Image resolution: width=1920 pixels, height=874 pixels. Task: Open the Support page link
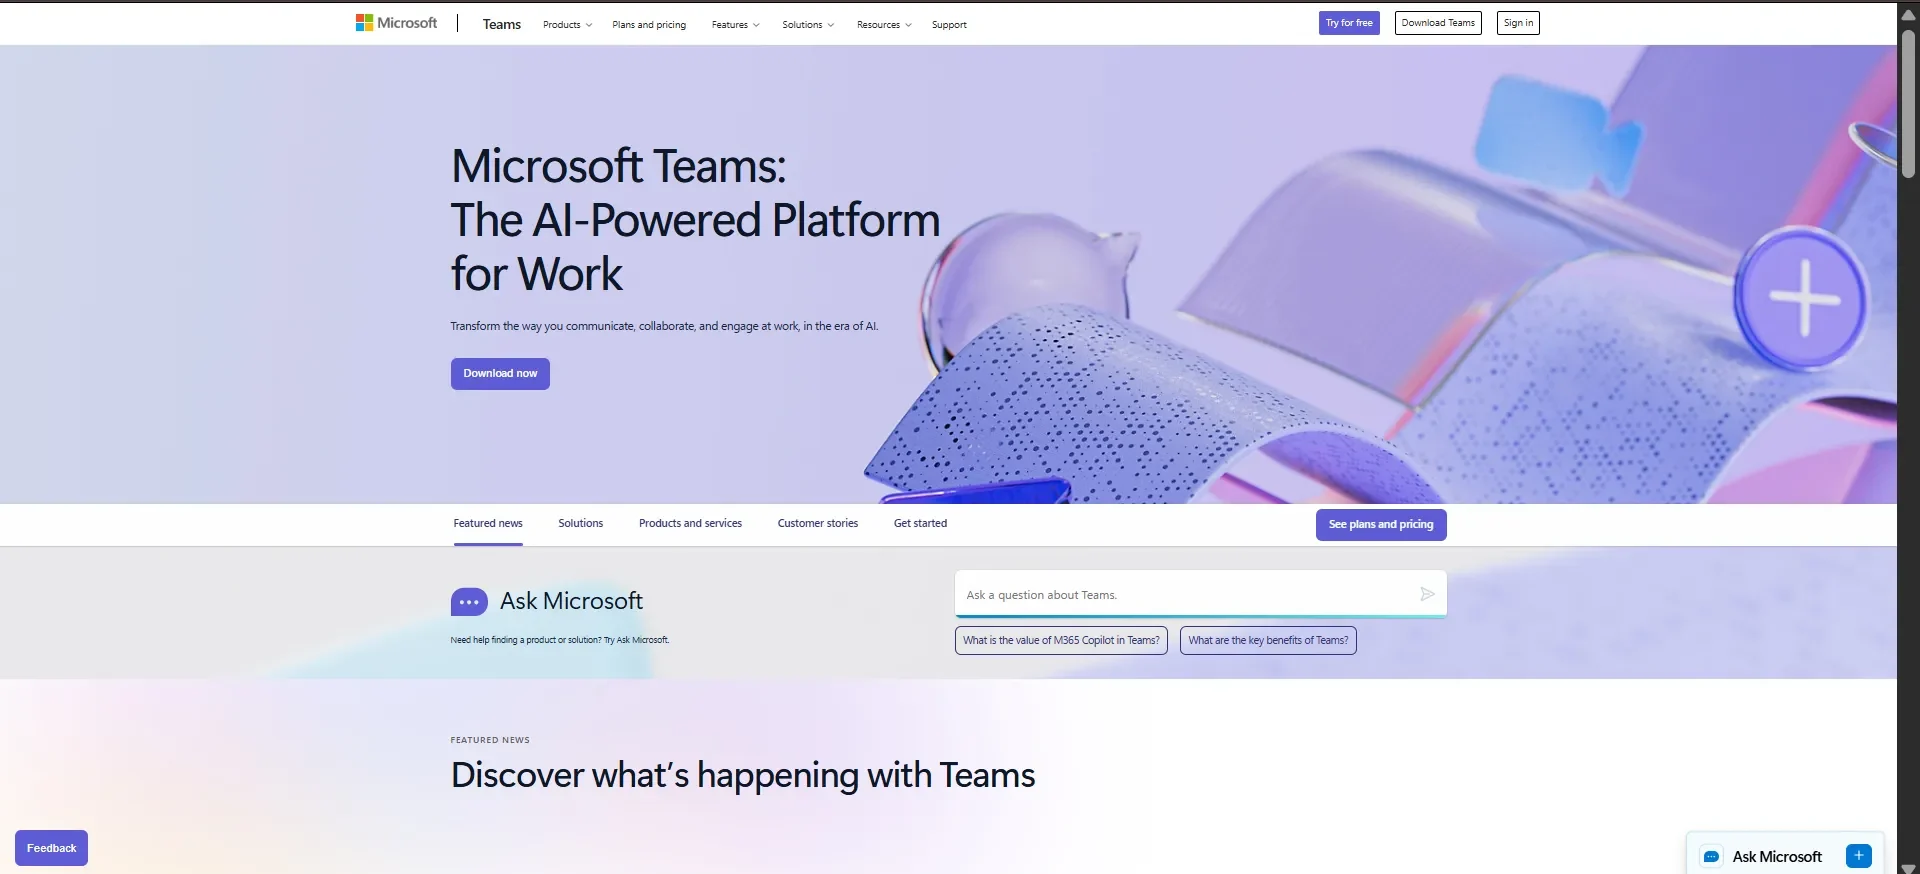point(949,25)
